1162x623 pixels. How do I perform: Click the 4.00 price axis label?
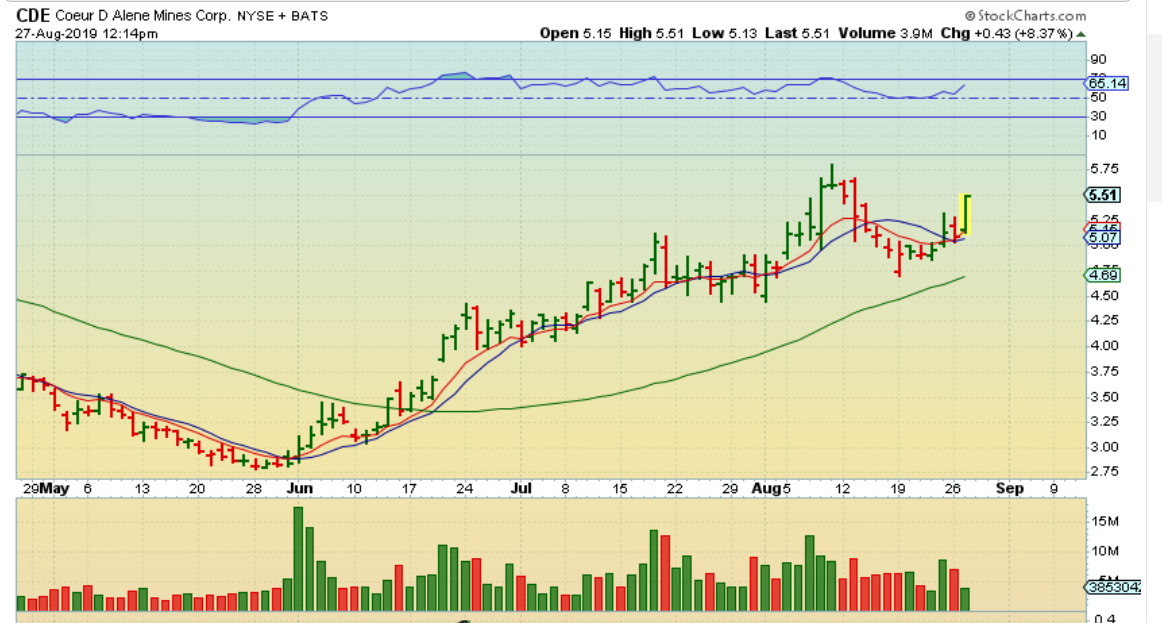click(1104, 345)
